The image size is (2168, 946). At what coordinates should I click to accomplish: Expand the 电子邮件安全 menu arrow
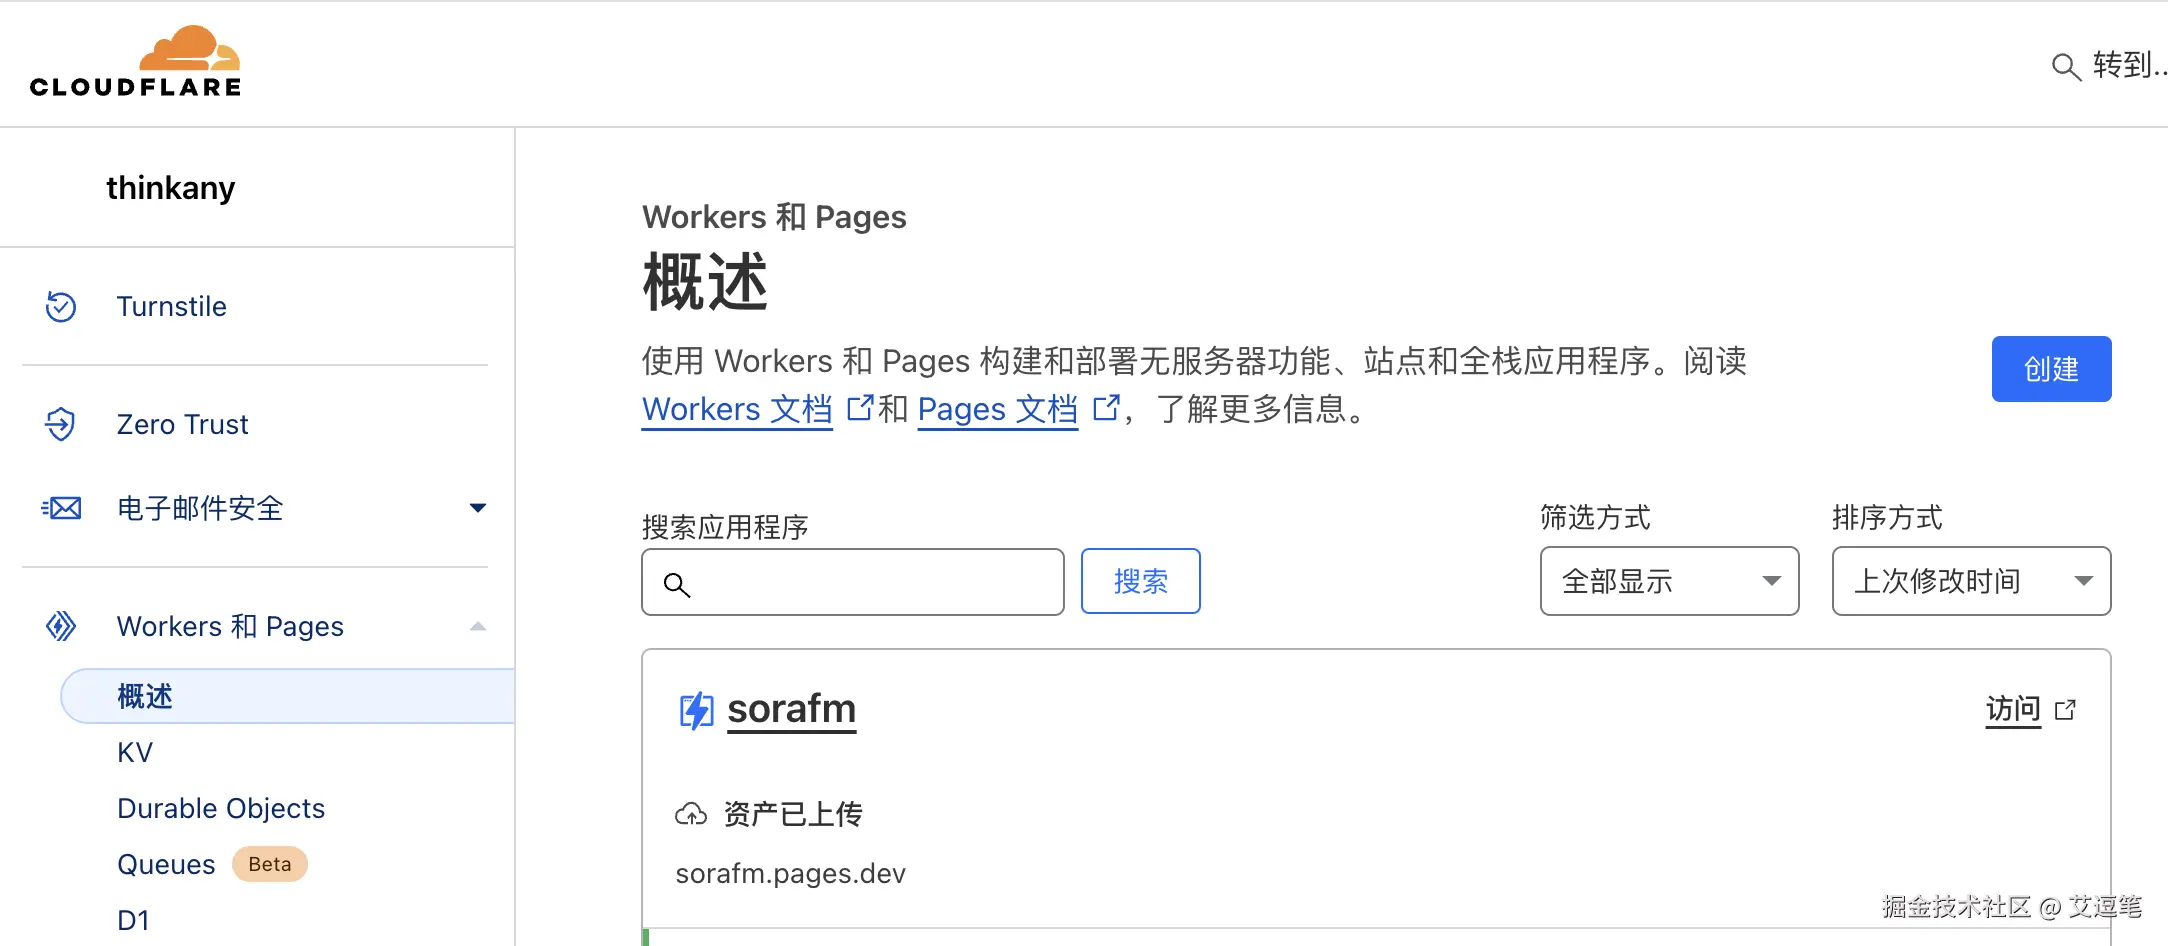478,508
